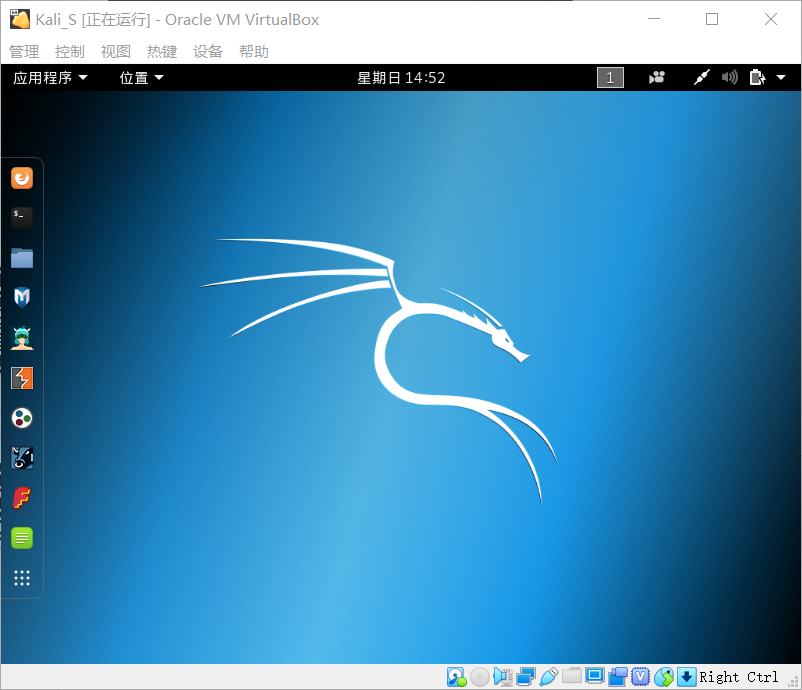Screen dimensions: 802x690
Task: Click the Show Applications grid in the dock
Action: tap(22, 577)
